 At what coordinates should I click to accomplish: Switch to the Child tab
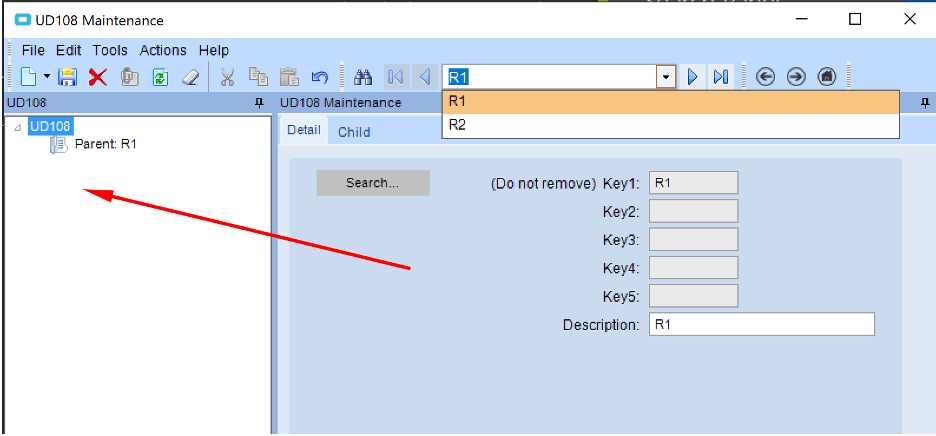click(x=354, y=132)
